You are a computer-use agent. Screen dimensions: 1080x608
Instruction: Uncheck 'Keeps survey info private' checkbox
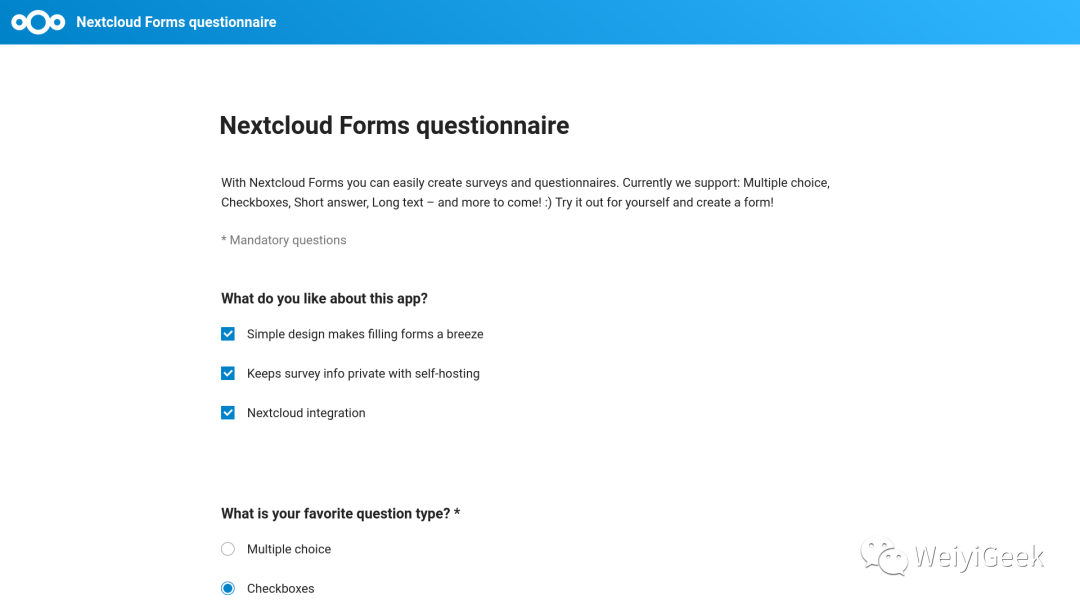click(x=228, y=373)
